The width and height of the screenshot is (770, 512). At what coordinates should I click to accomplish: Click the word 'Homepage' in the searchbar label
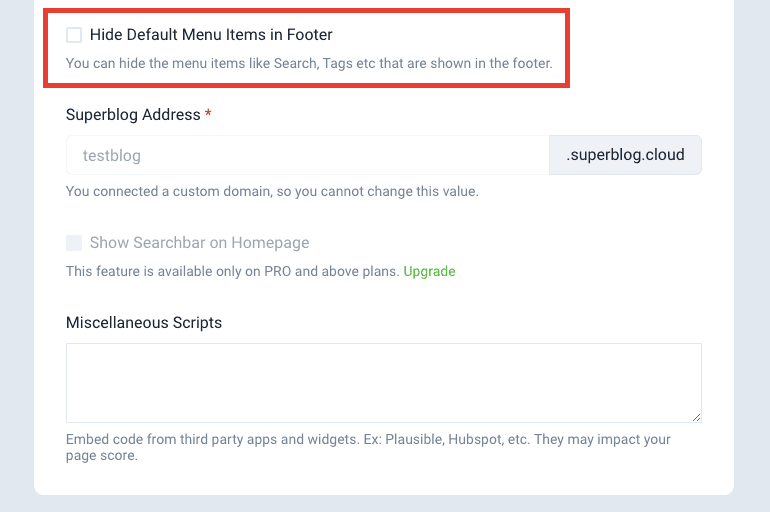274,243
